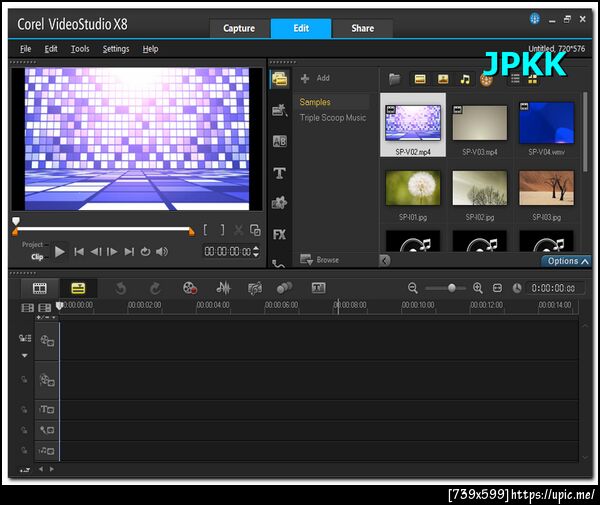
Task: Play the preview clip
Action: tap(60, 252)
